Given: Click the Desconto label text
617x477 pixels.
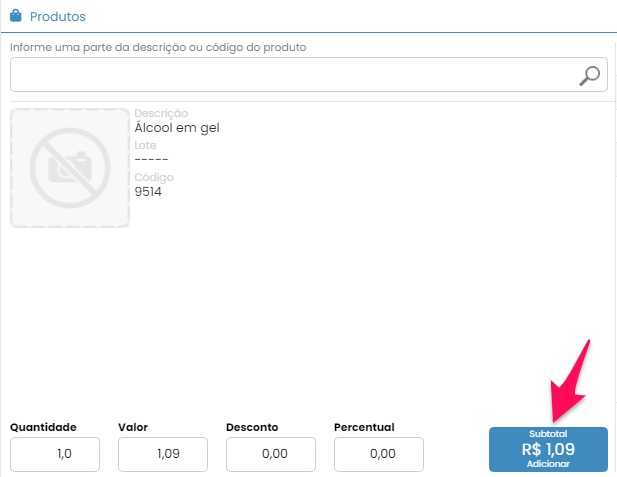Looking at the screenshot, I should point(252,427).
